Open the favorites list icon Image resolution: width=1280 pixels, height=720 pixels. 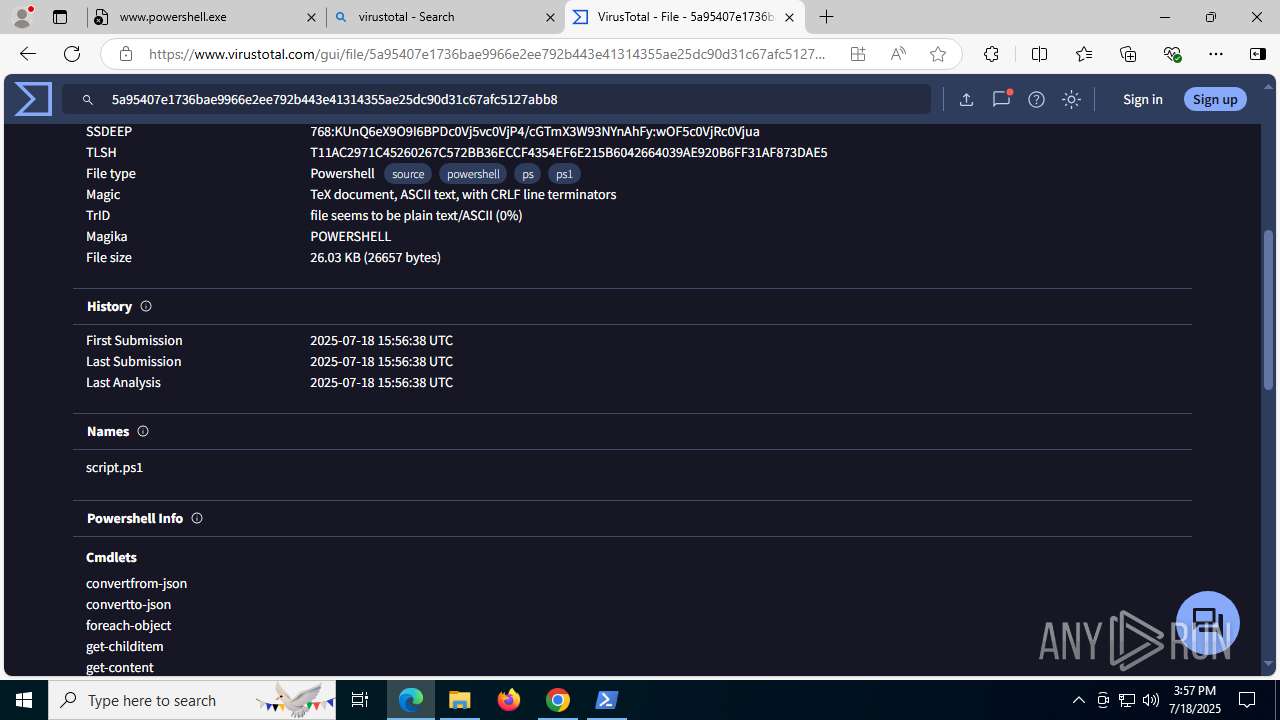(x=1084, y=54)
